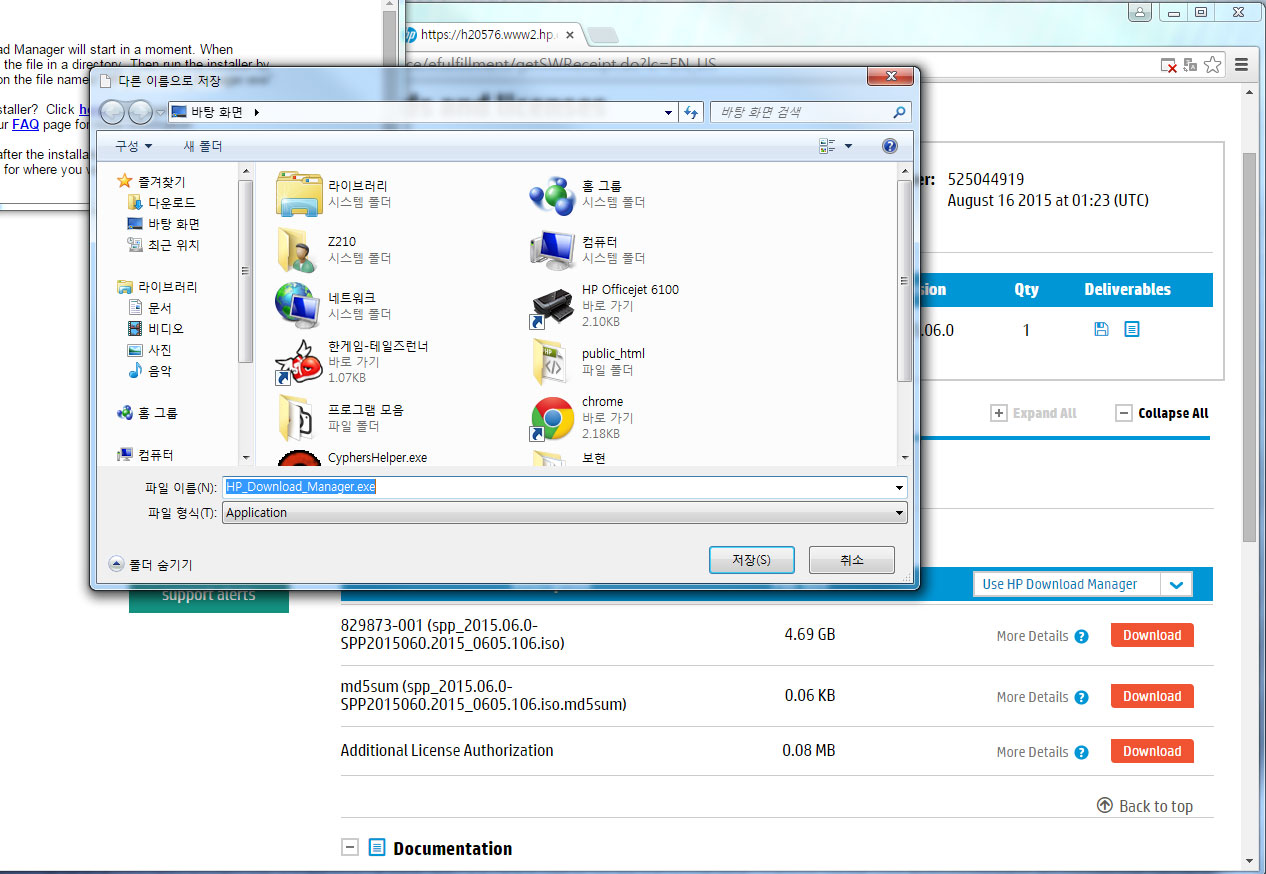Open the 구성 dropdown menu

tap(134, 146)
